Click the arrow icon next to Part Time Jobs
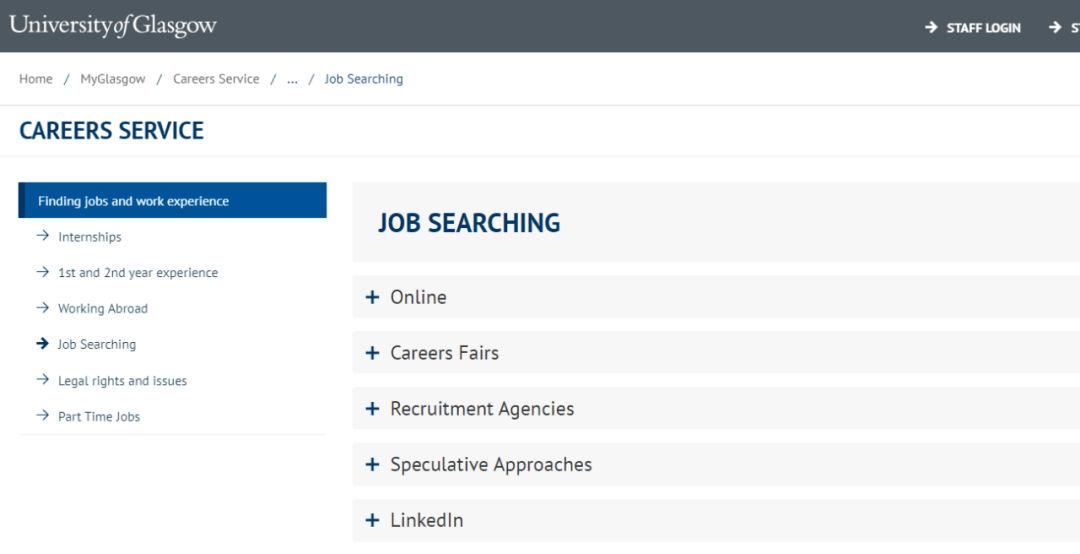This screenshot has width=1080, height=554. (43, 416)
